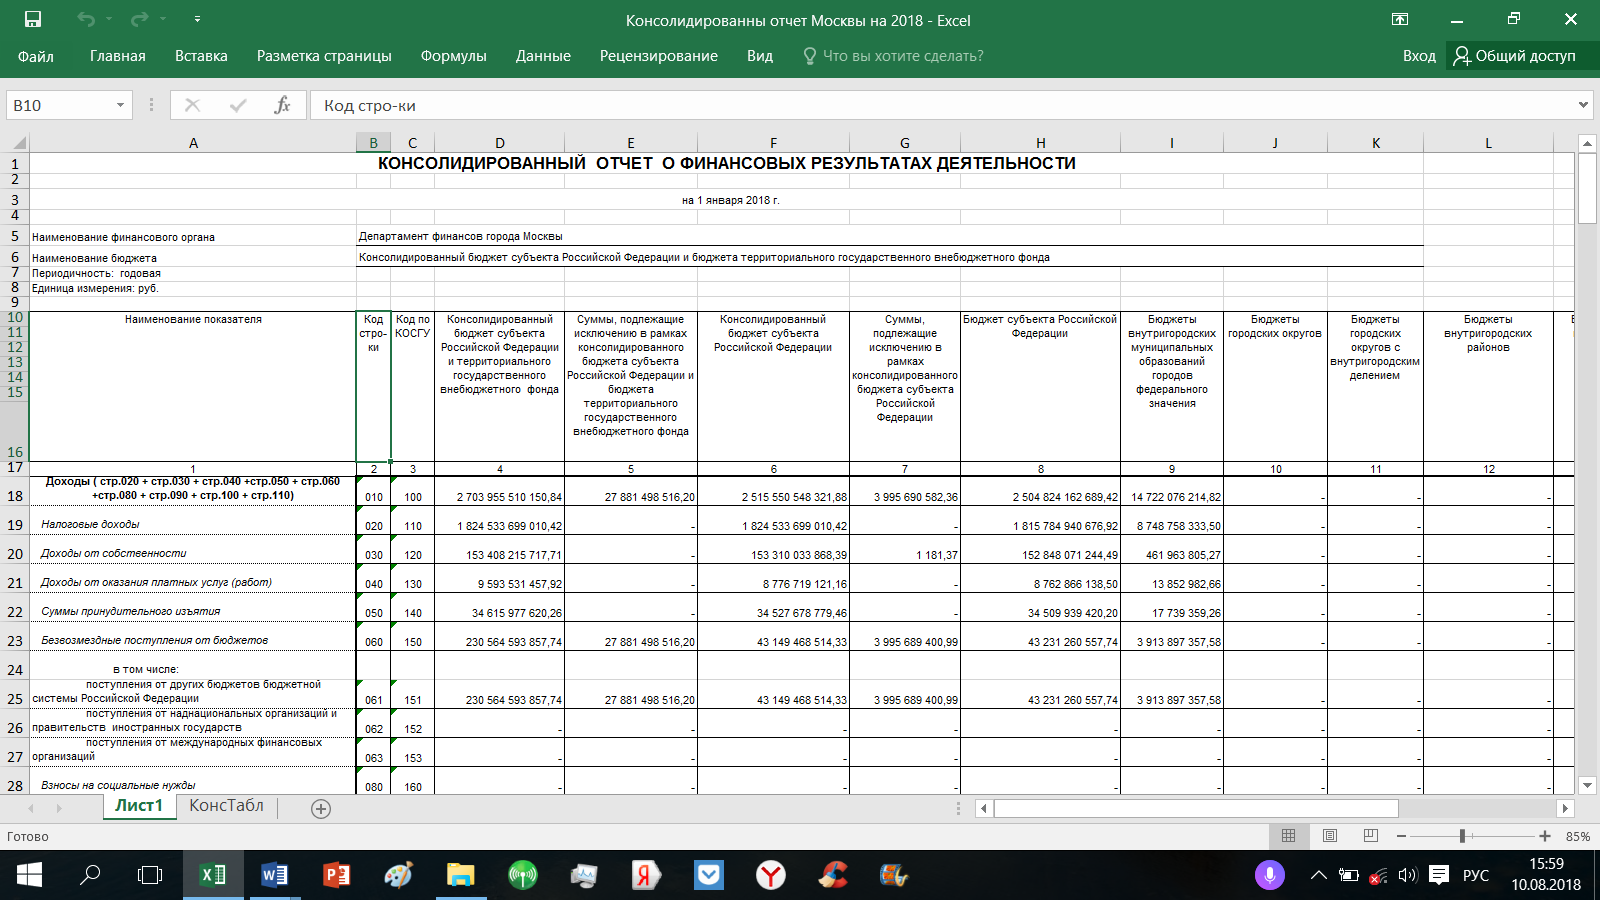Select column A header
The height and width of the screenshot is (900, 1600).
(193, 143)
